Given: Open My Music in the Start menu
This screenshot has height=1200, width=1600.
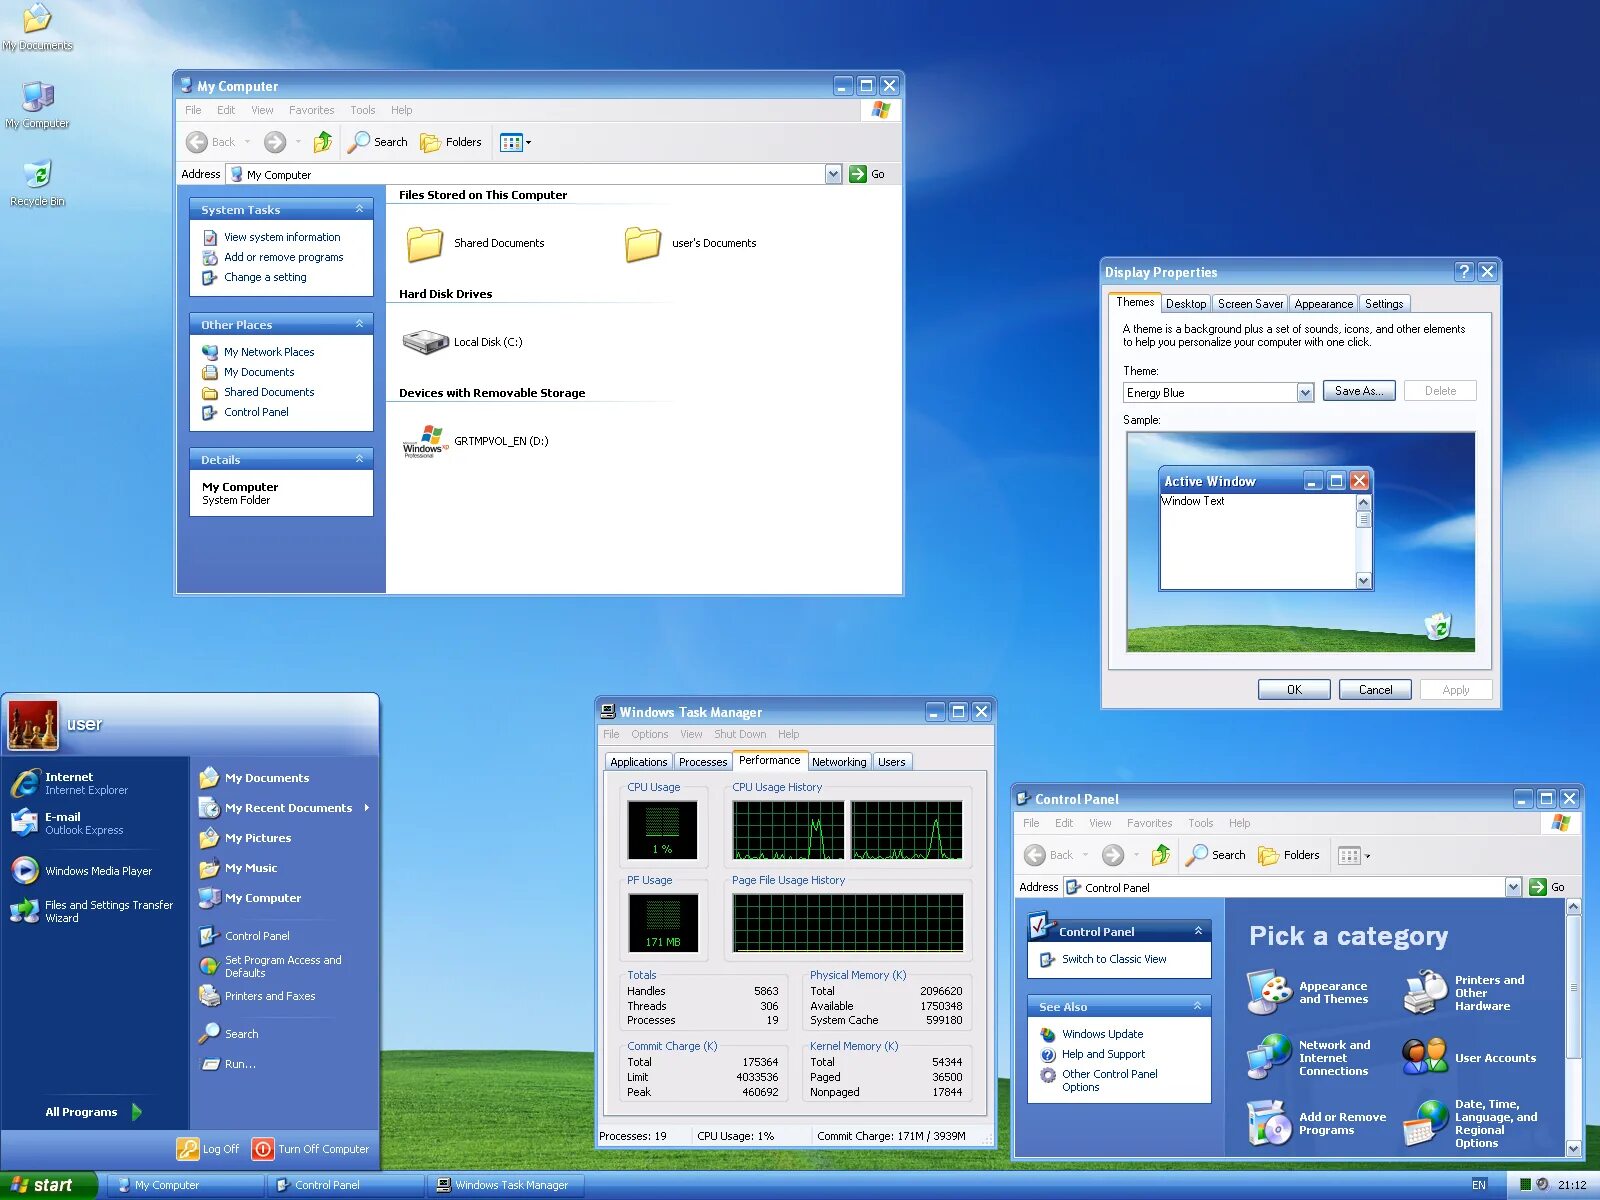Looking at the screenshot, I should tap(238, 868).
